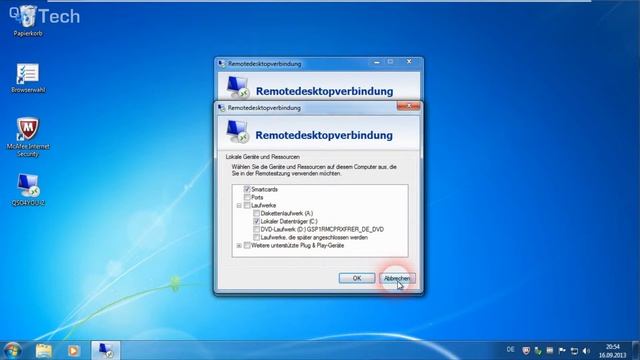
Task: Uncheck the Lokaler Datenträger (C:) checkbox
Action: pyautogui.click(x=256, y=221)
